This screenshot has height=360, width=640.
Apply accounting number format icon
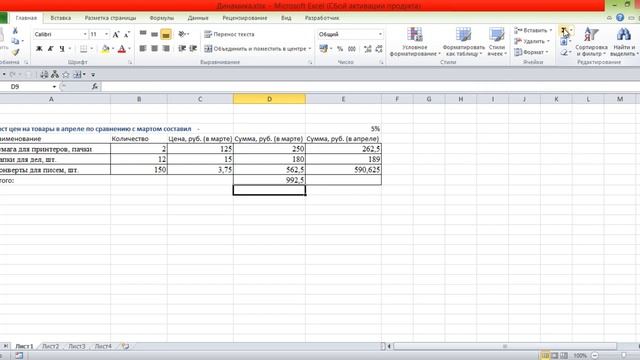pos(324,49)
